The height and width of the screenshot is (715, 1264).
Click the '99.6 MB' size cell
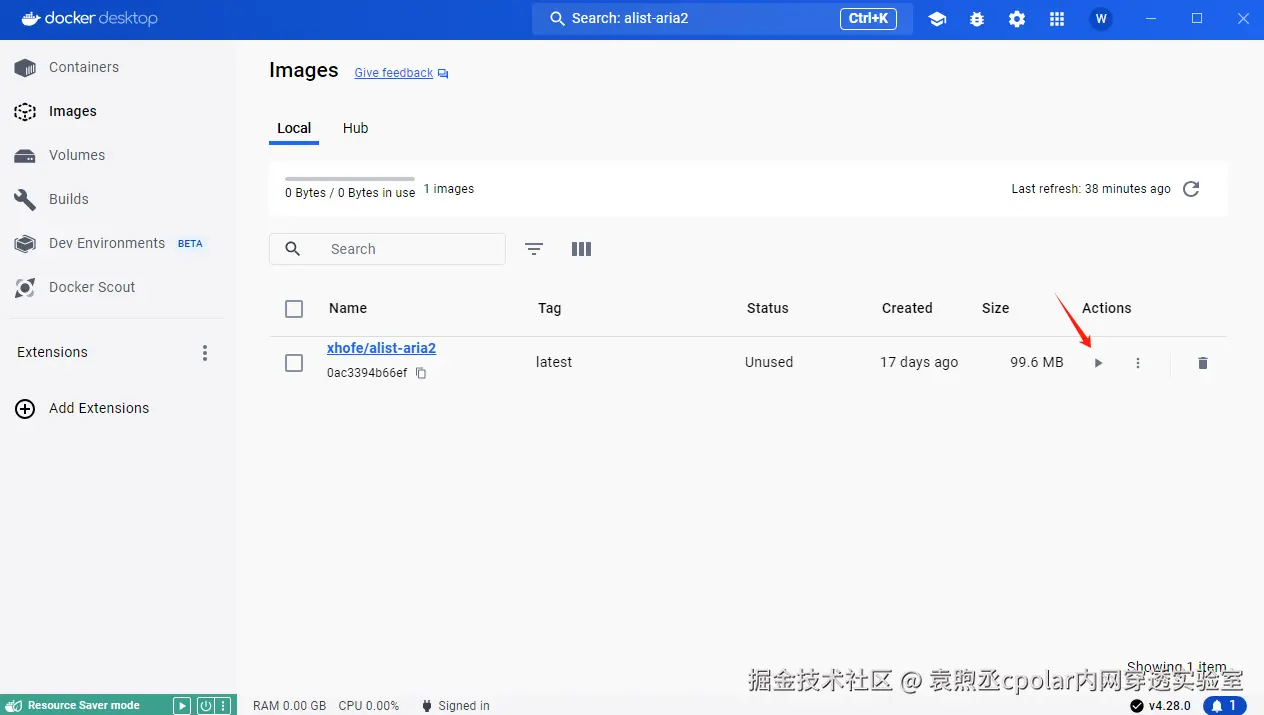click(x=1037, y=362)
